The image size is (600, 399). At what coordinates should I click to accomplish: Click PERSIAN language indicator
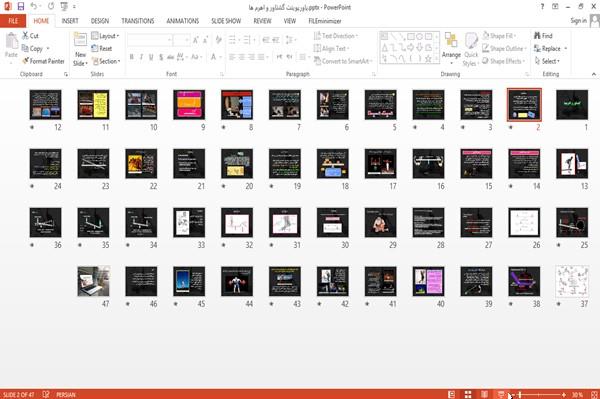(66, 395)
